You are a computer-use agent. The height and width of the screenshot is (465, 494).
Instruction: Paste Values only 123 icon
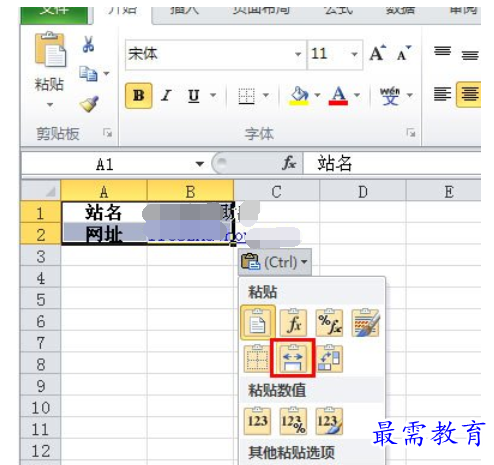257,421
